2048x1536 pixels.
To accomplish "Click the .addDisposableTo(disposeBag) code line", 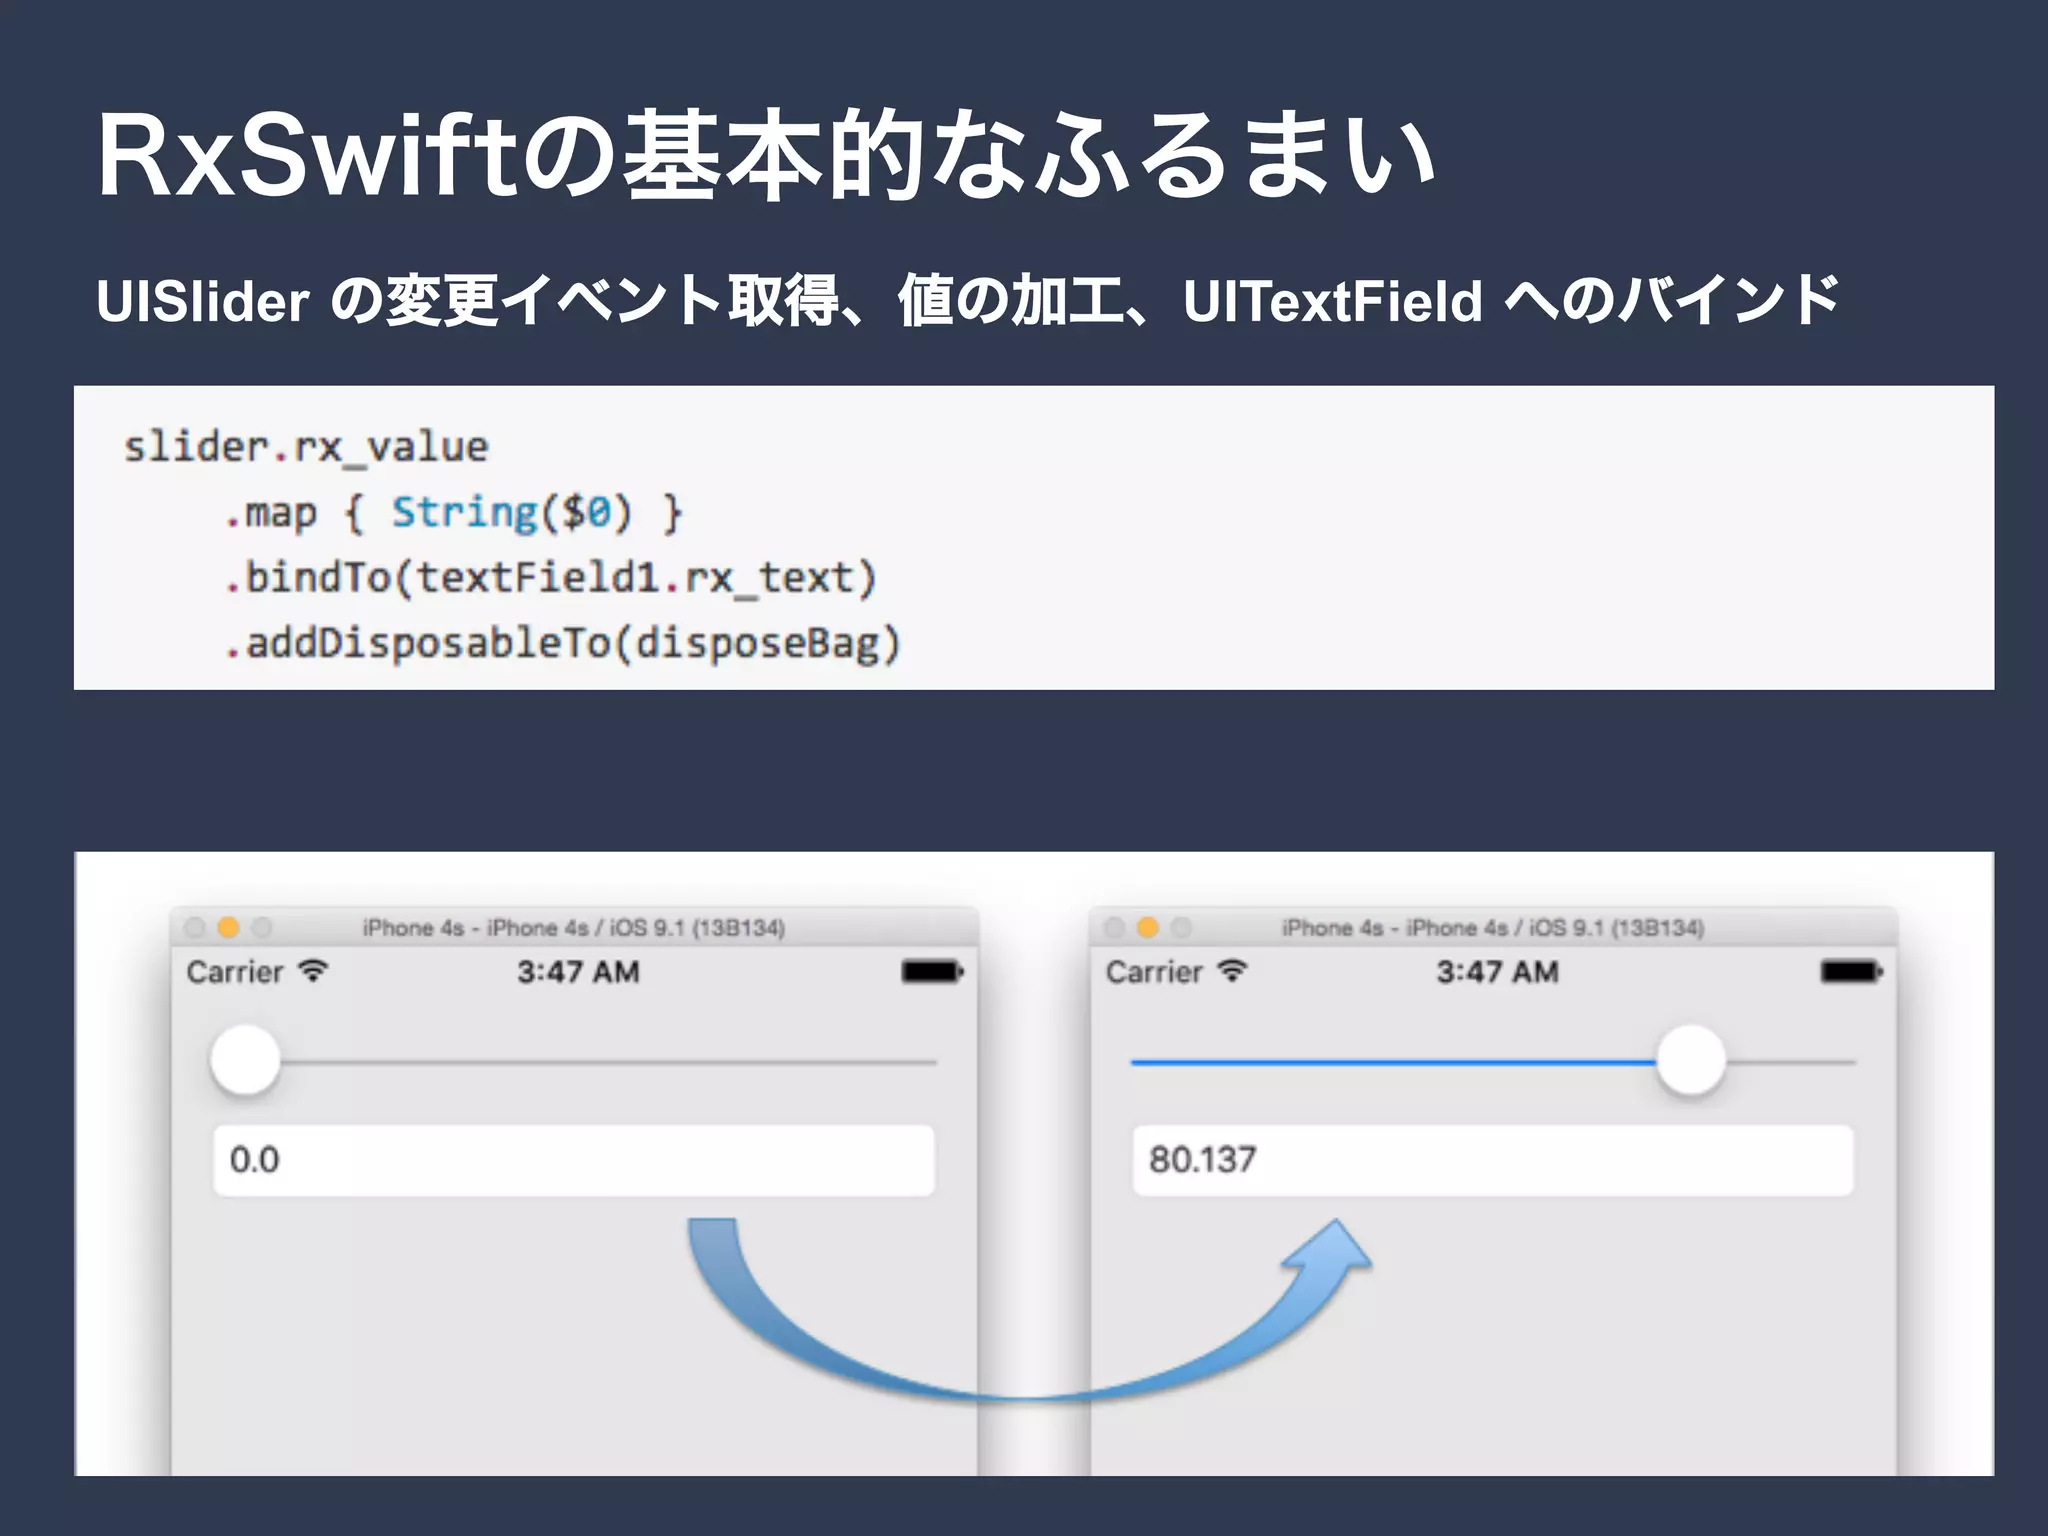I will (x=563, y=643).
